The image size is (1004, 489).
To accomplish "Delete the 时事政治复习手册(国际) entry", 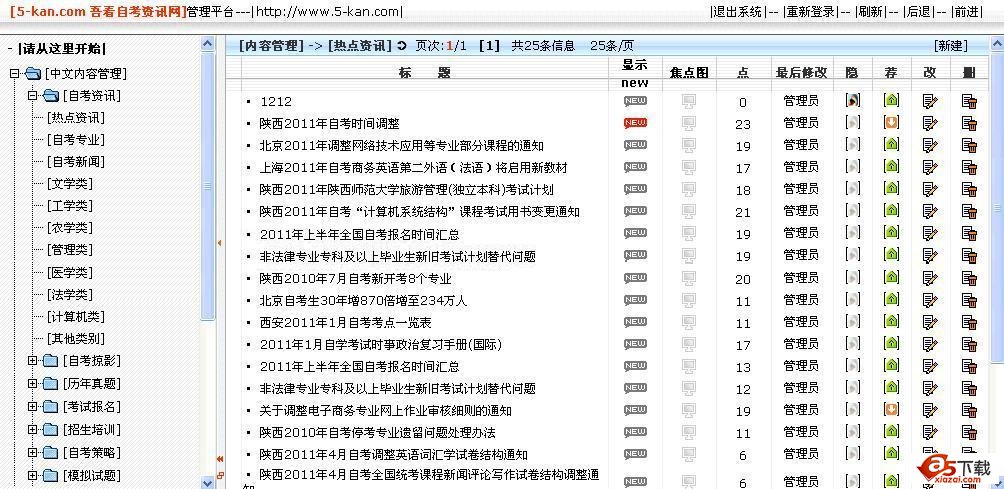I will [x=969, y=344].
